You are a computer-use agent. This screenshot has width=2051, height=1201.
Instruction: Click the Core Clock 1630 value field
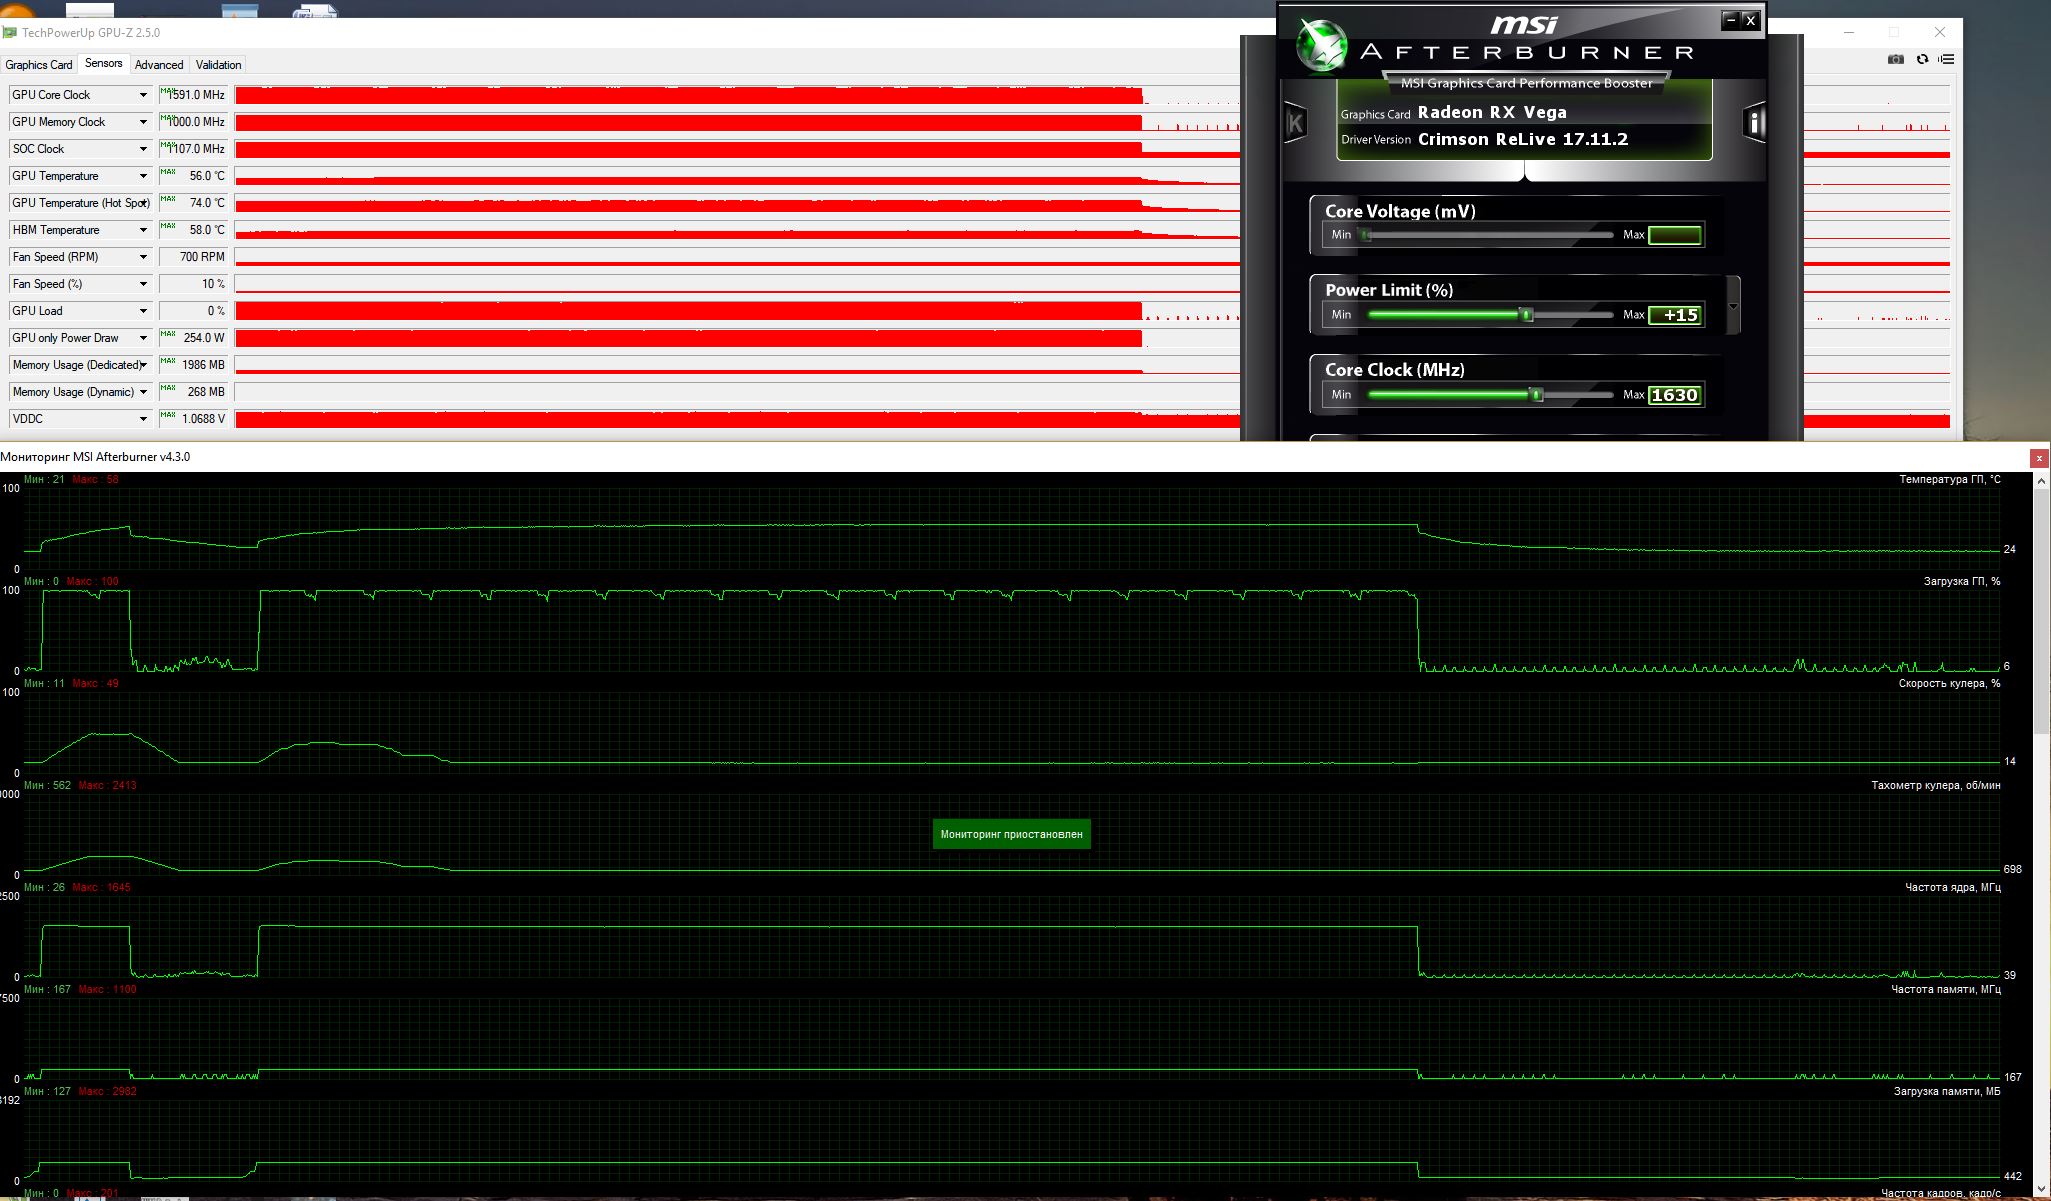pyautogui.click(x=1674, y=395)
